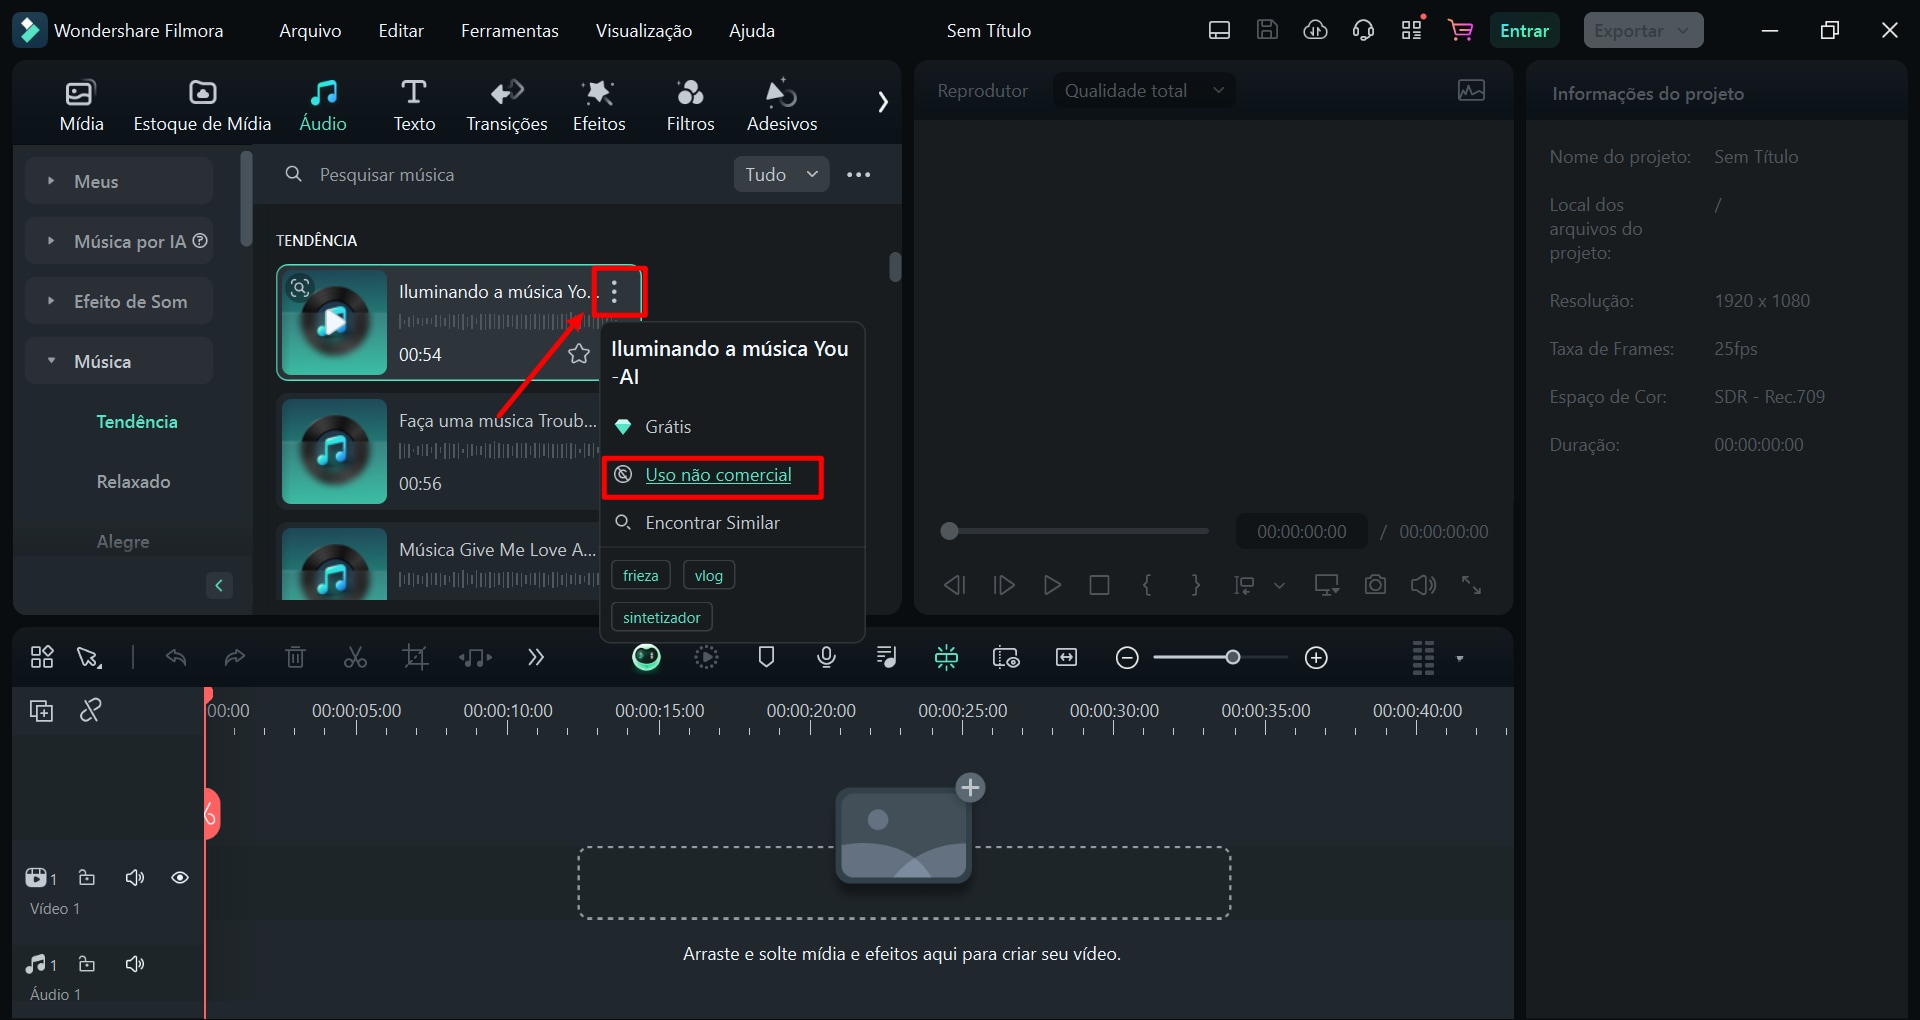Screen dimensions: 1920x1020
Task: Record a voiceover with the microphone icon
Action: pos(826,657)
